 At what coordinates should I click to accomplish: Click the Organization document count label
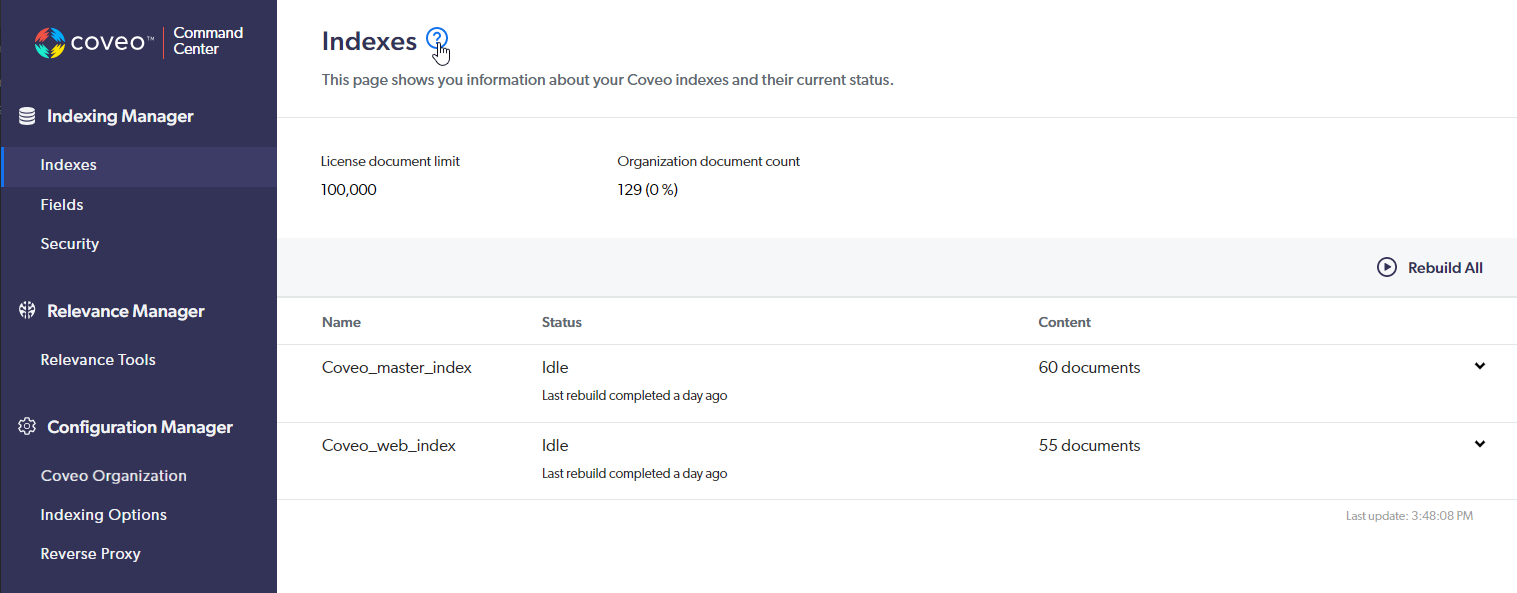pyautogui.click(x=709, y=161)
